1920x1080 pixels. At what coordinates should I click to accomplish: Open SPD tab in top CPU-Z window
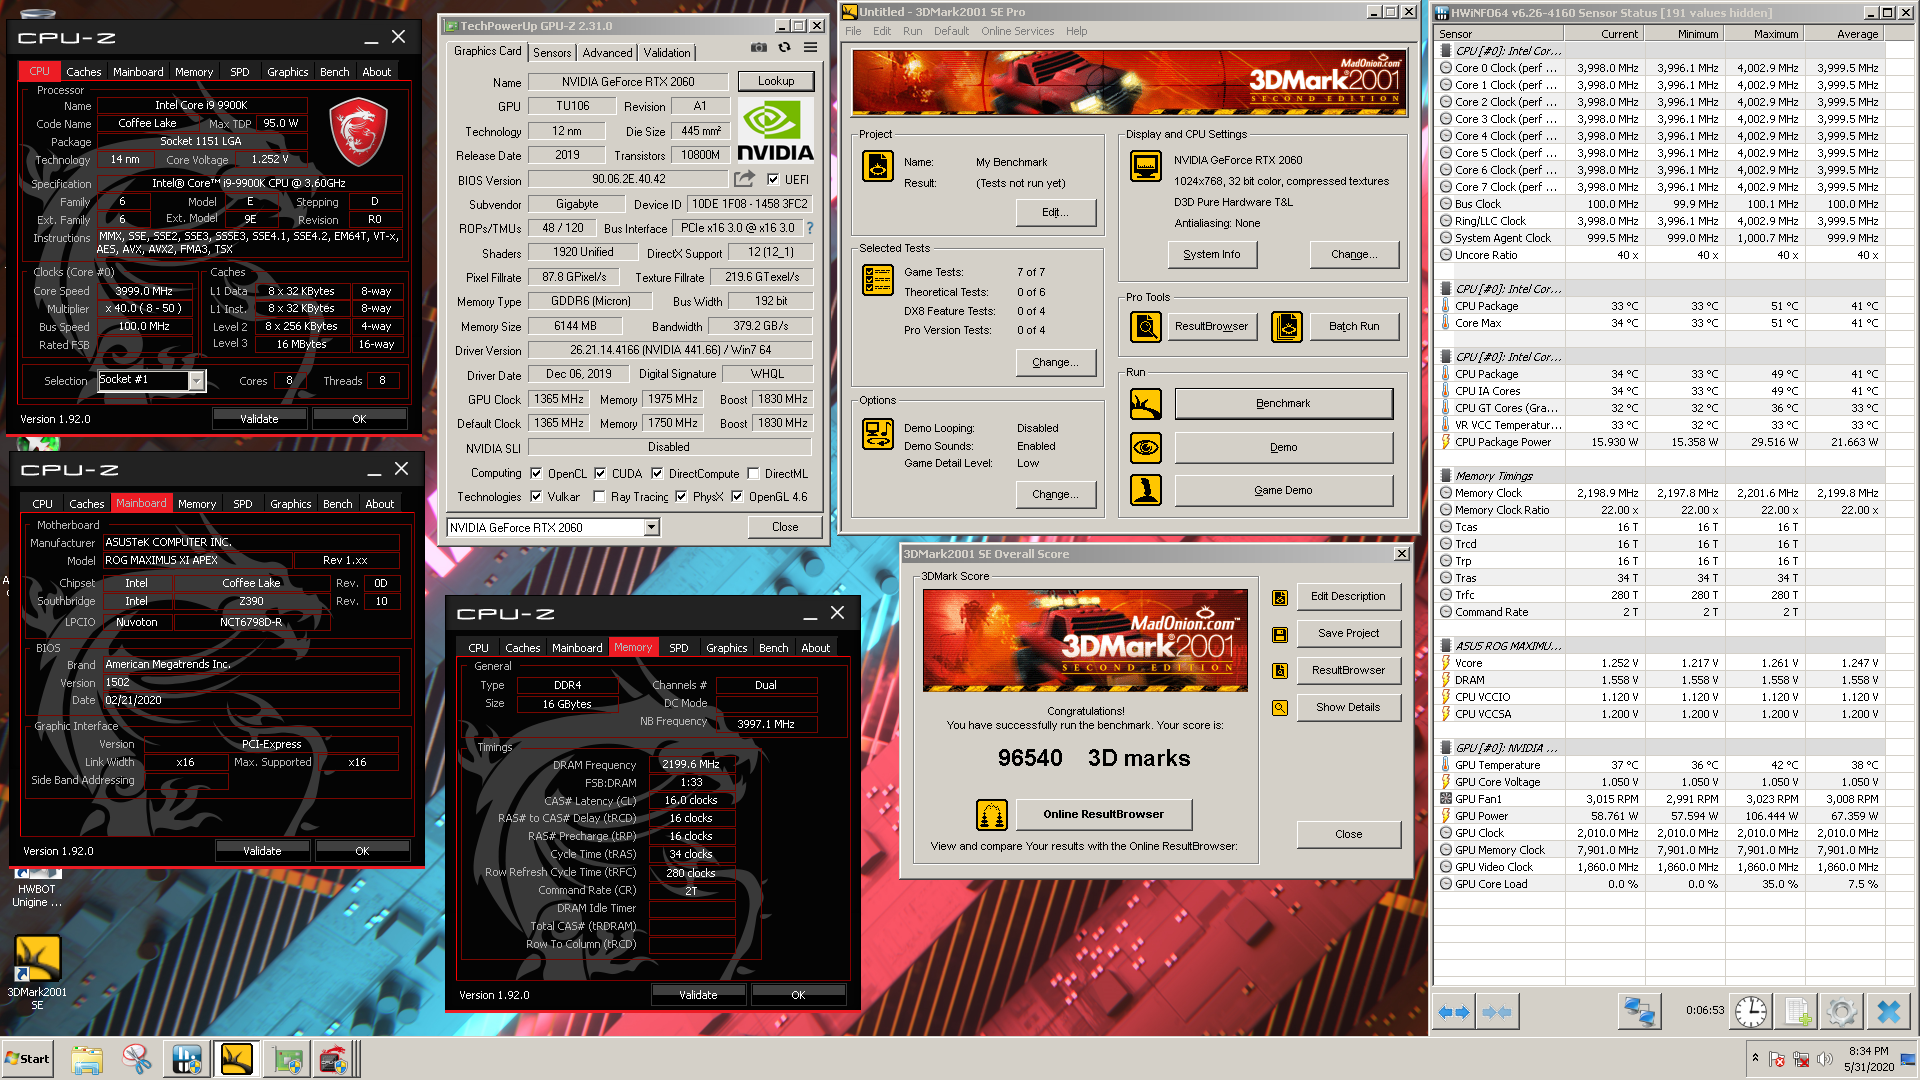(x=240, y=72)
